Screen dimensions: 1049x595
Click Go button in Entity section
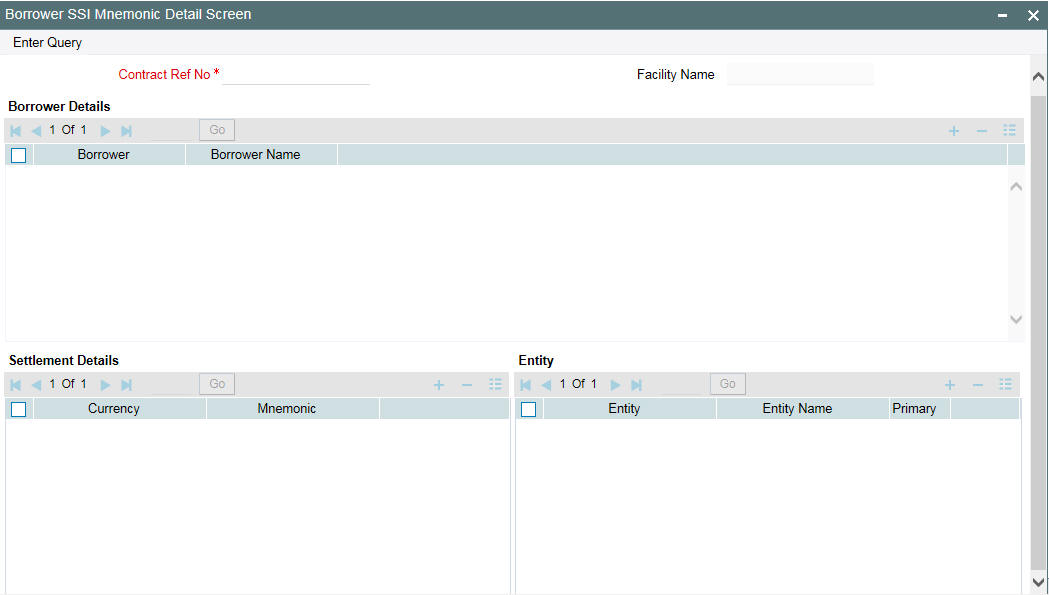[x=727, y=384]
